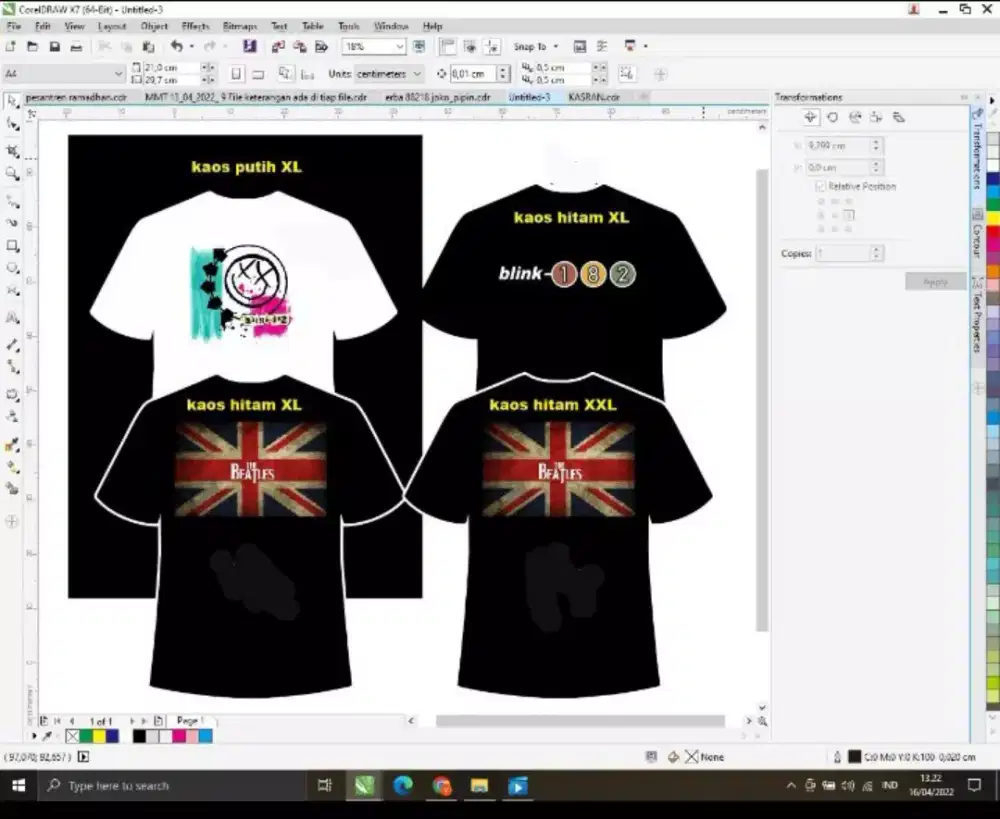Open the zoom level dropdown showing 18%
The image size is (1000, 819).
point(398,46)
